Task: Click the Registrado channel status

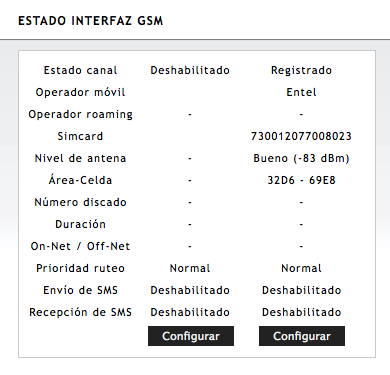Action: coord(301,70)
